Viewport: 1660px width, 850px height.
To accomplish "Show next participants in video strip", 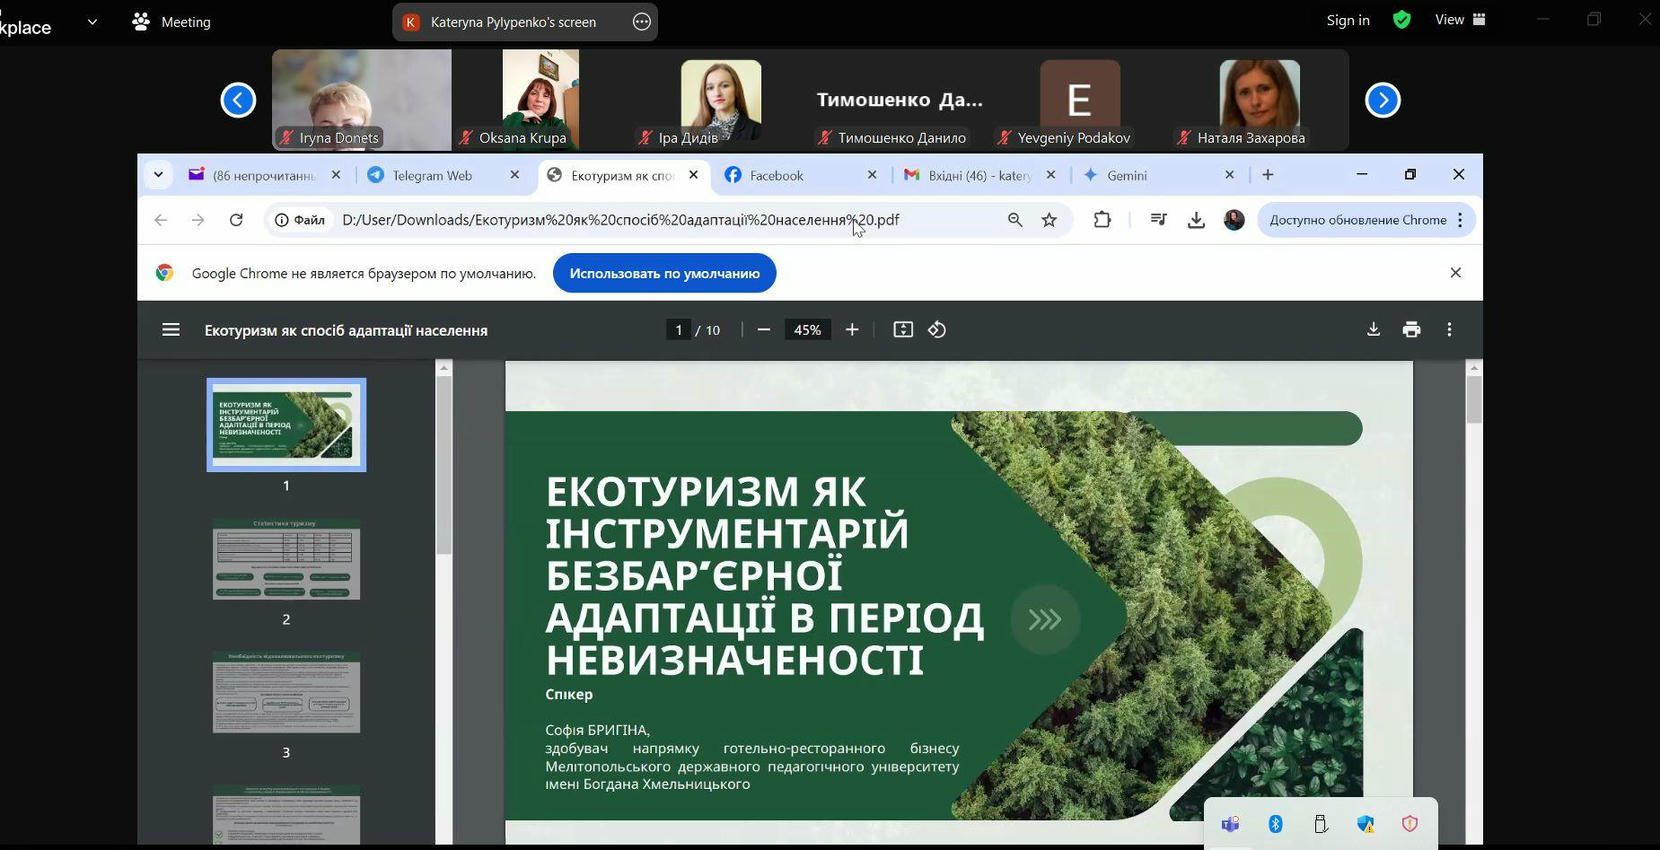I will pyautogui.click(x=1382, y=100).
